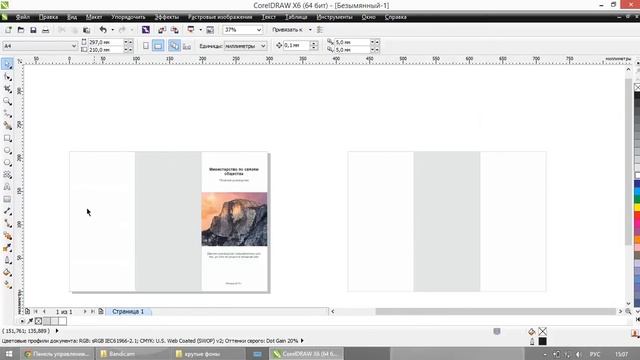Select the Eyedropper tool in the toolbox
The image size is (640, 360).
[7, 248]
